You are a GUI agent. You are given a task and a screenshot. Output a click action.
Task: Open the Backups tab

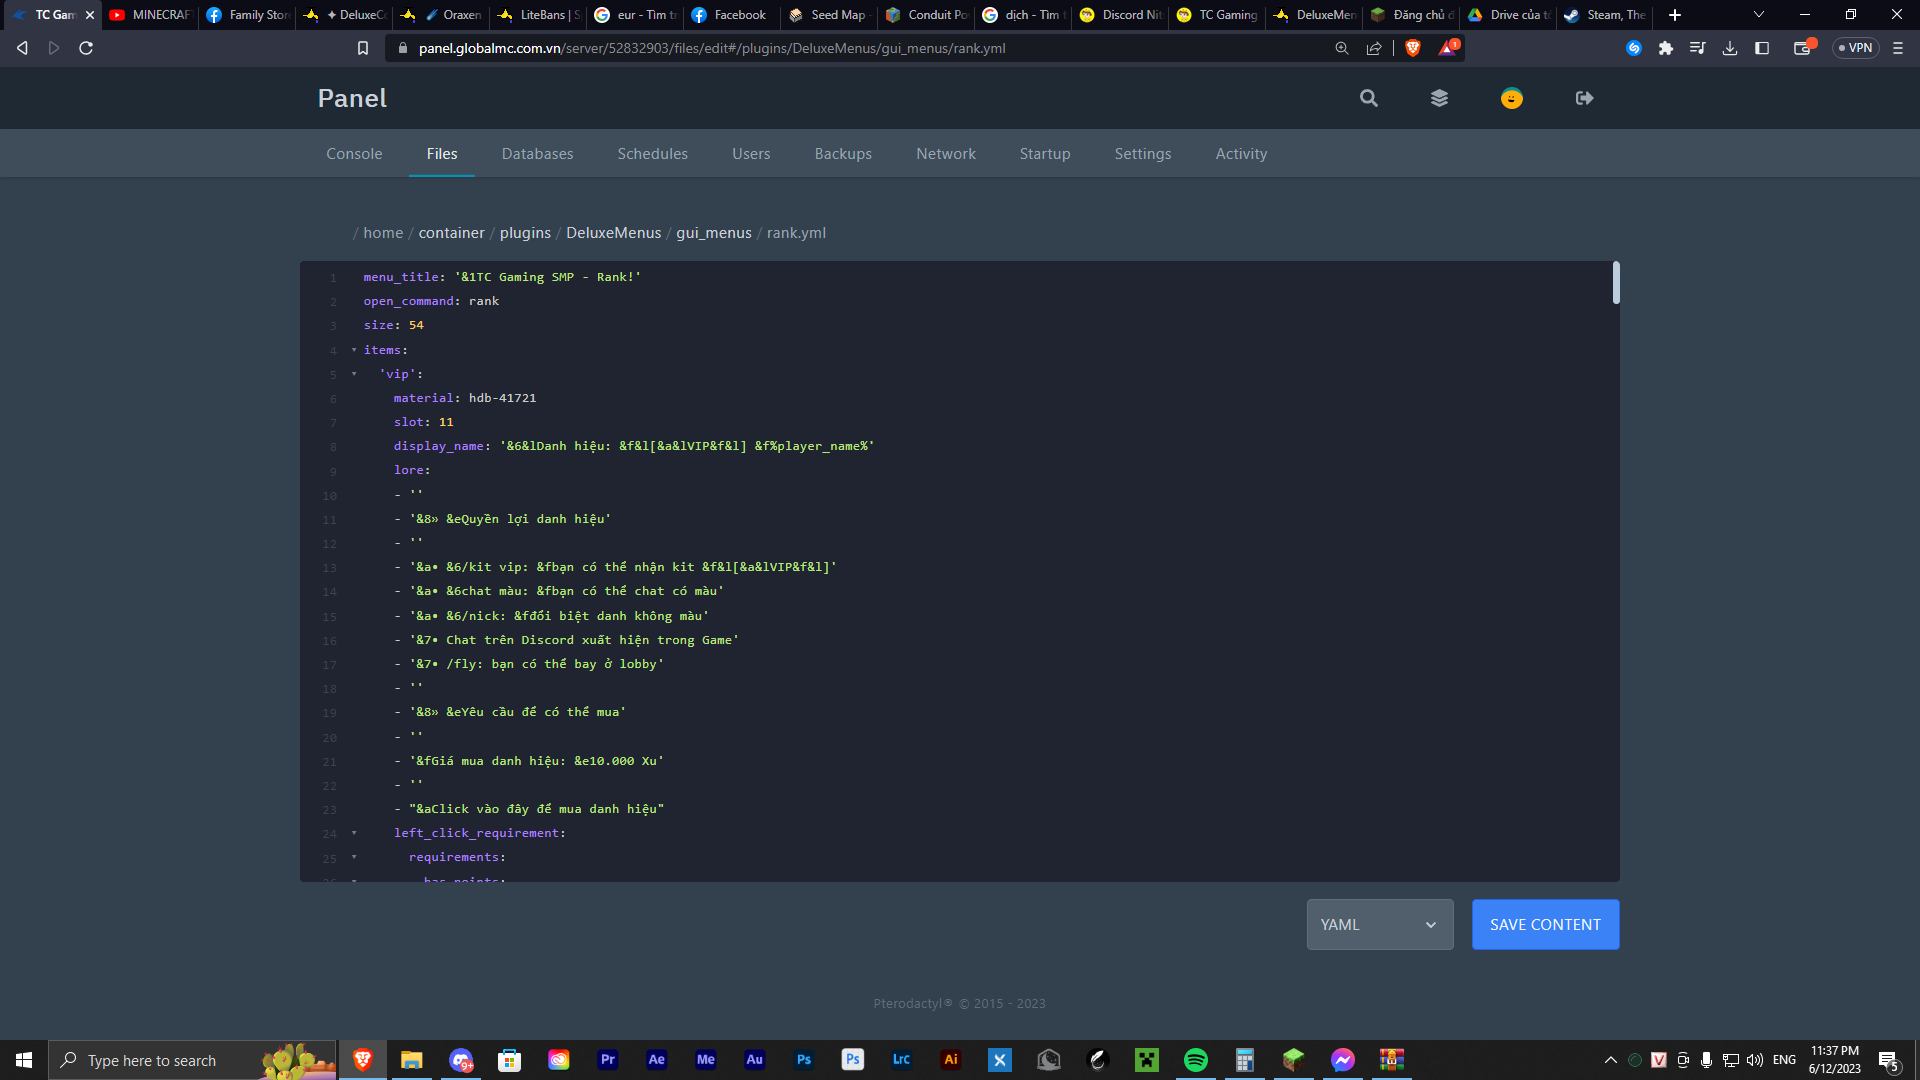coord(842,153)
